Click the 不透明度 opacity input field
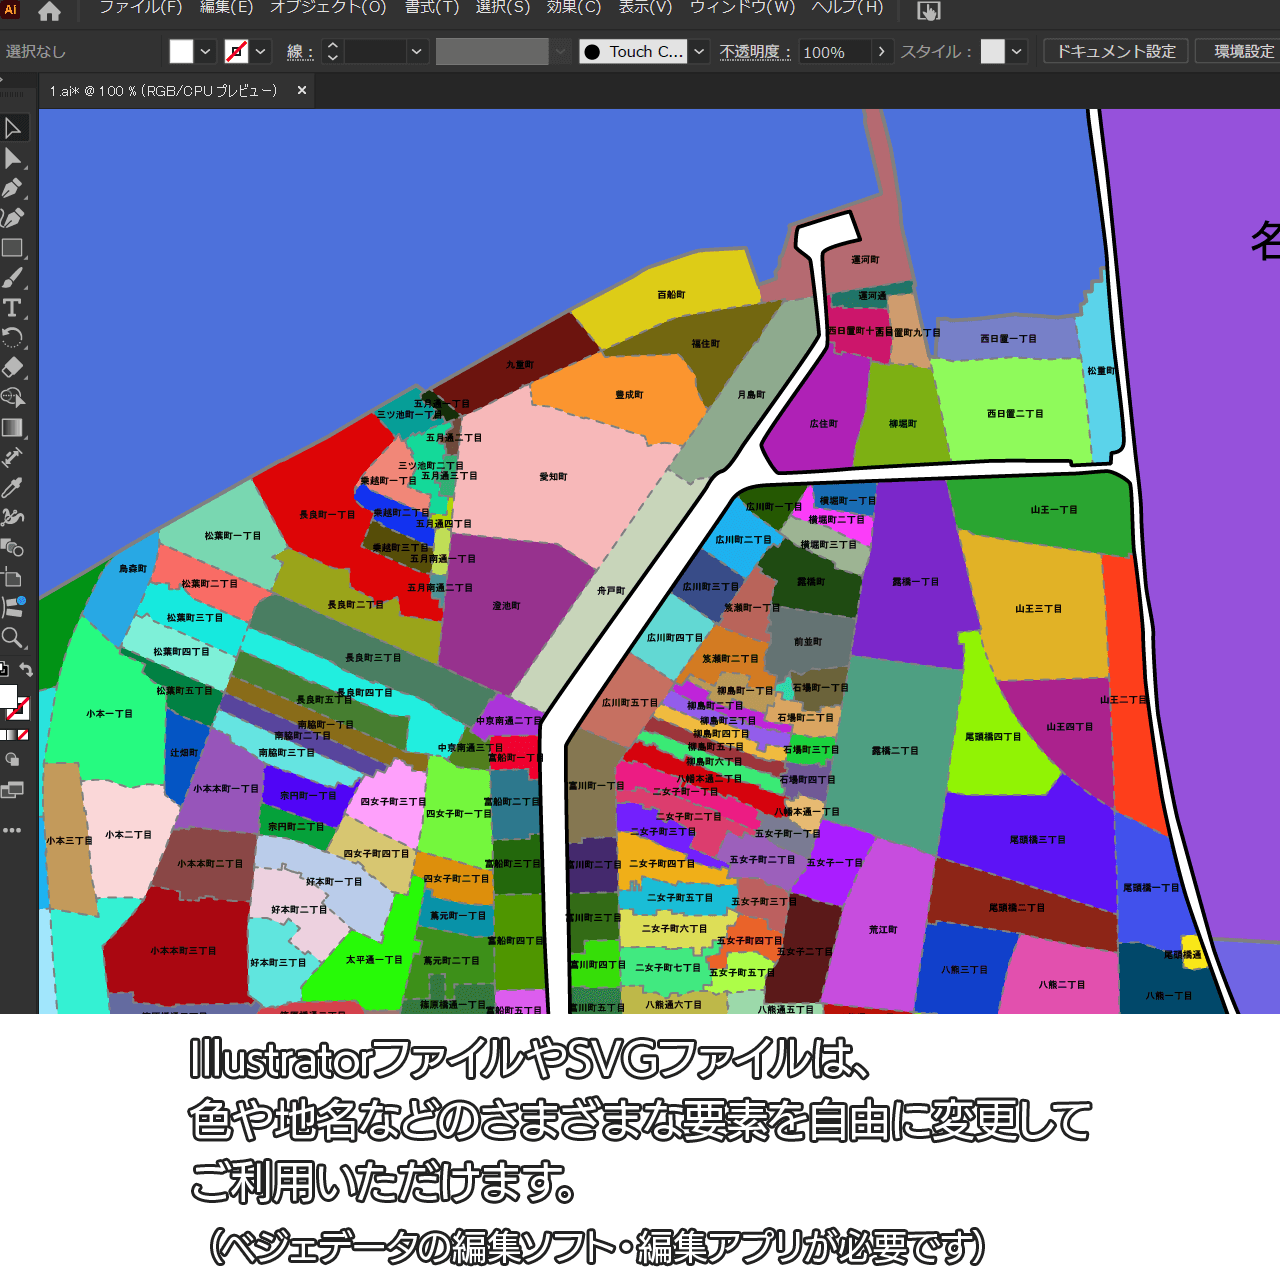This screenshot has height=1280, width=1280. (834, 52)
